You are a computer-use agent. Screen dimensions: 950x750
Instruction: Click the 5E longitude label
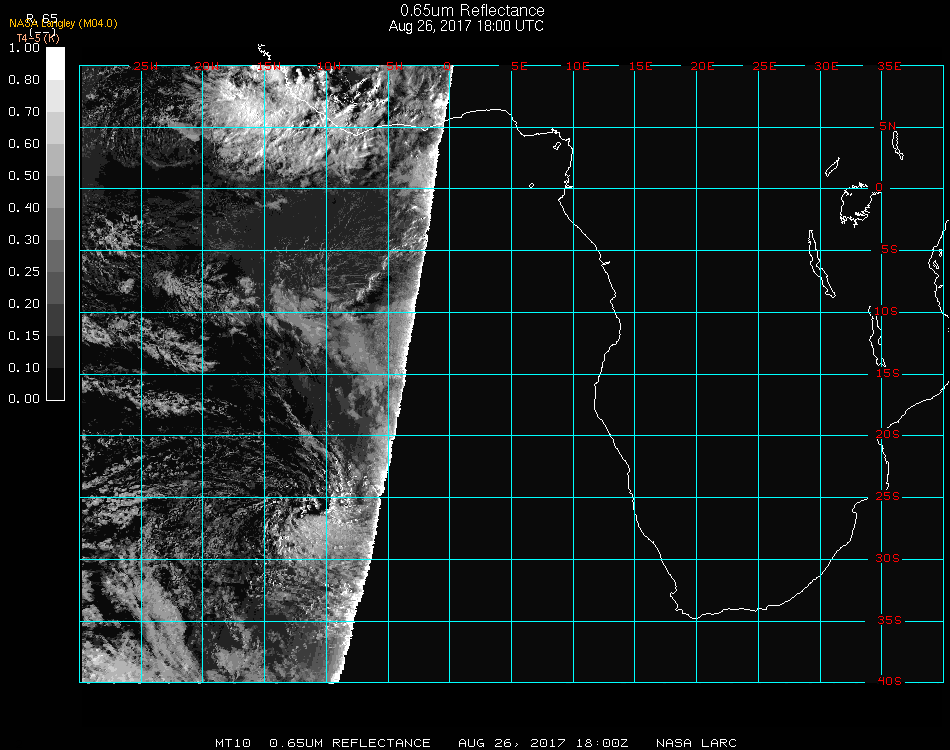pyautogui.click(x=519, y=66)
